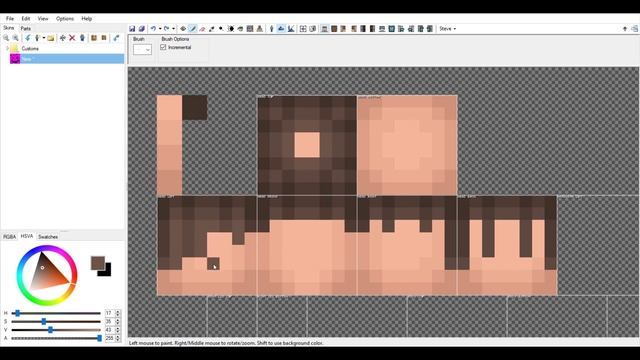Switch to the RGBA color tab
This screenshot has width=640, height=360.
tap(9, 237)
